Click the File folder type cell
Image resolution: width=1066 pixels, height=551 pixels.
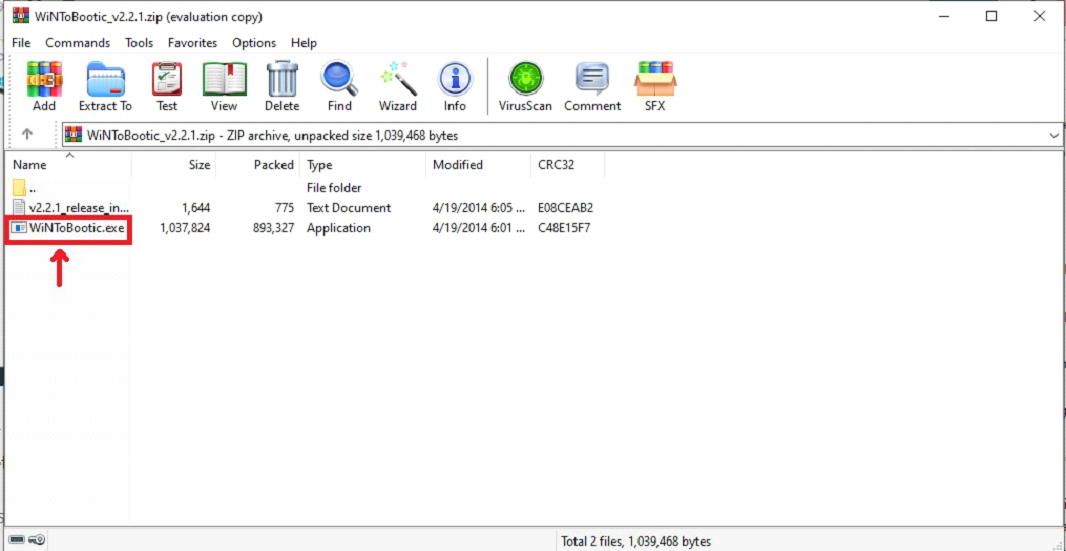click(334, 187)
